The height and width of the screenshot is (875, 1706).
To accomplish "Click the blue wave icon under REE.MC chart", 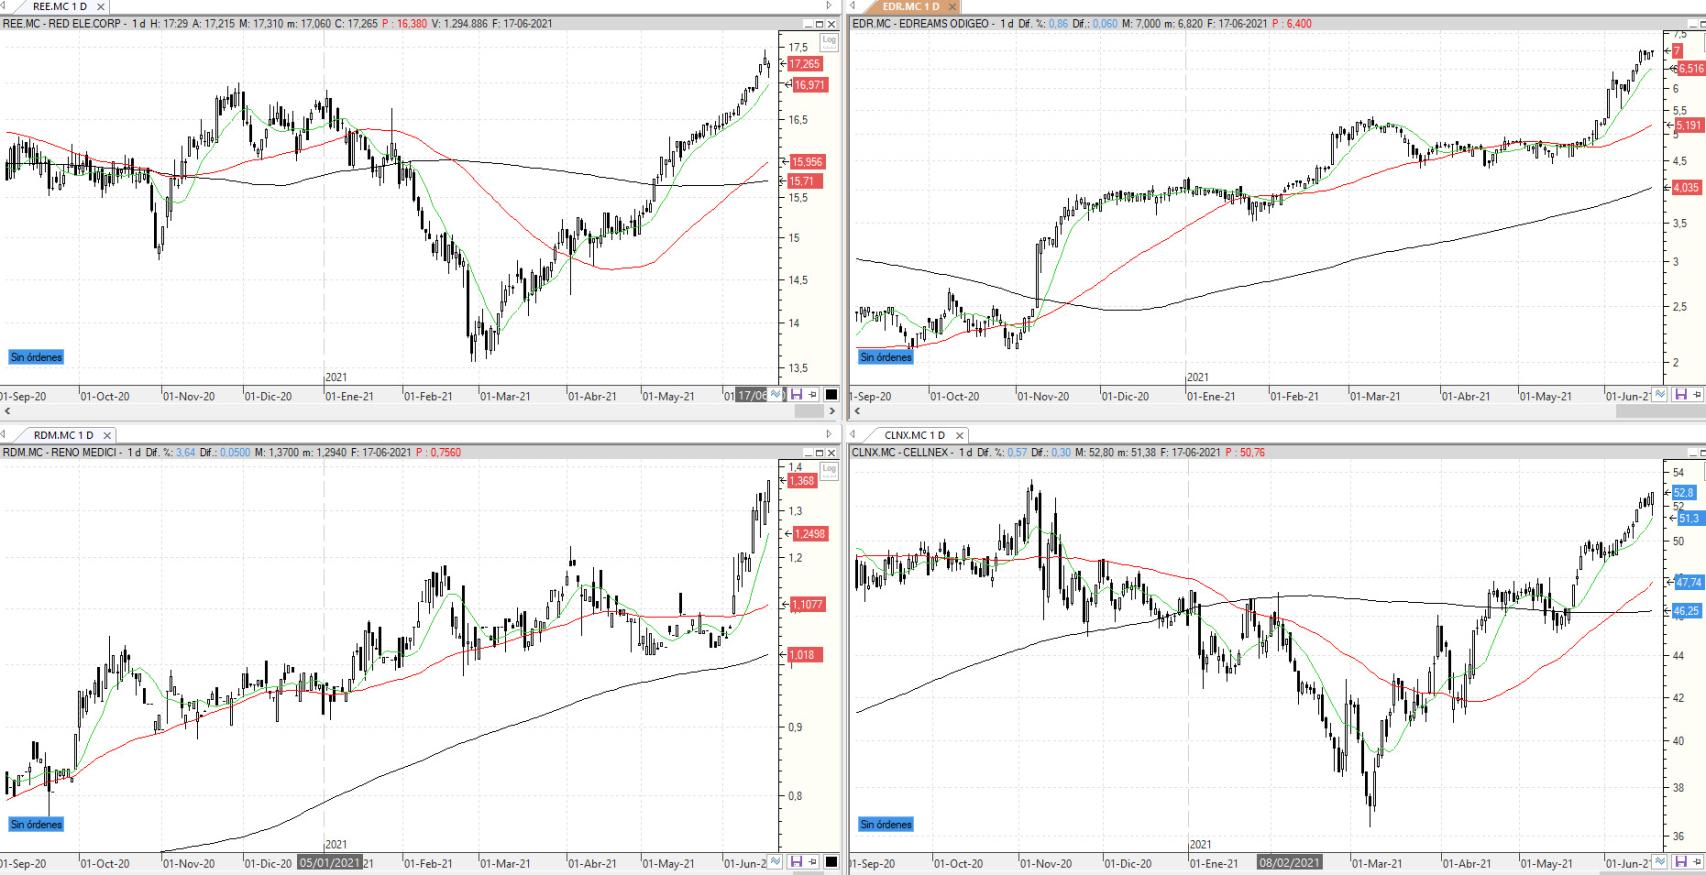I will click(777, 395).
